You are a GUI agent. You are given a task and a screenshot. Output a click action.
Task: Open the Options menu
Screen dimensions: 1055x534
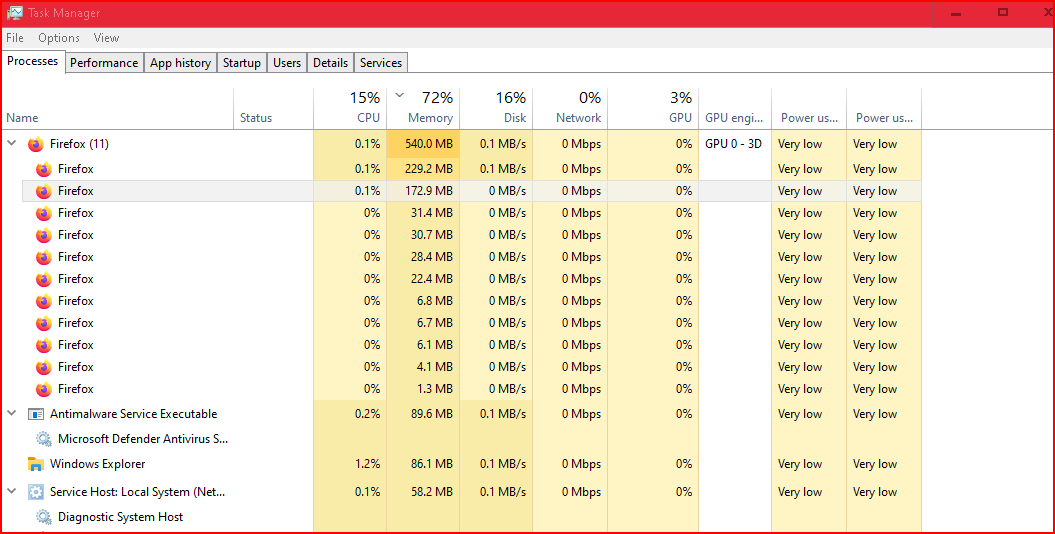[59, 38]
